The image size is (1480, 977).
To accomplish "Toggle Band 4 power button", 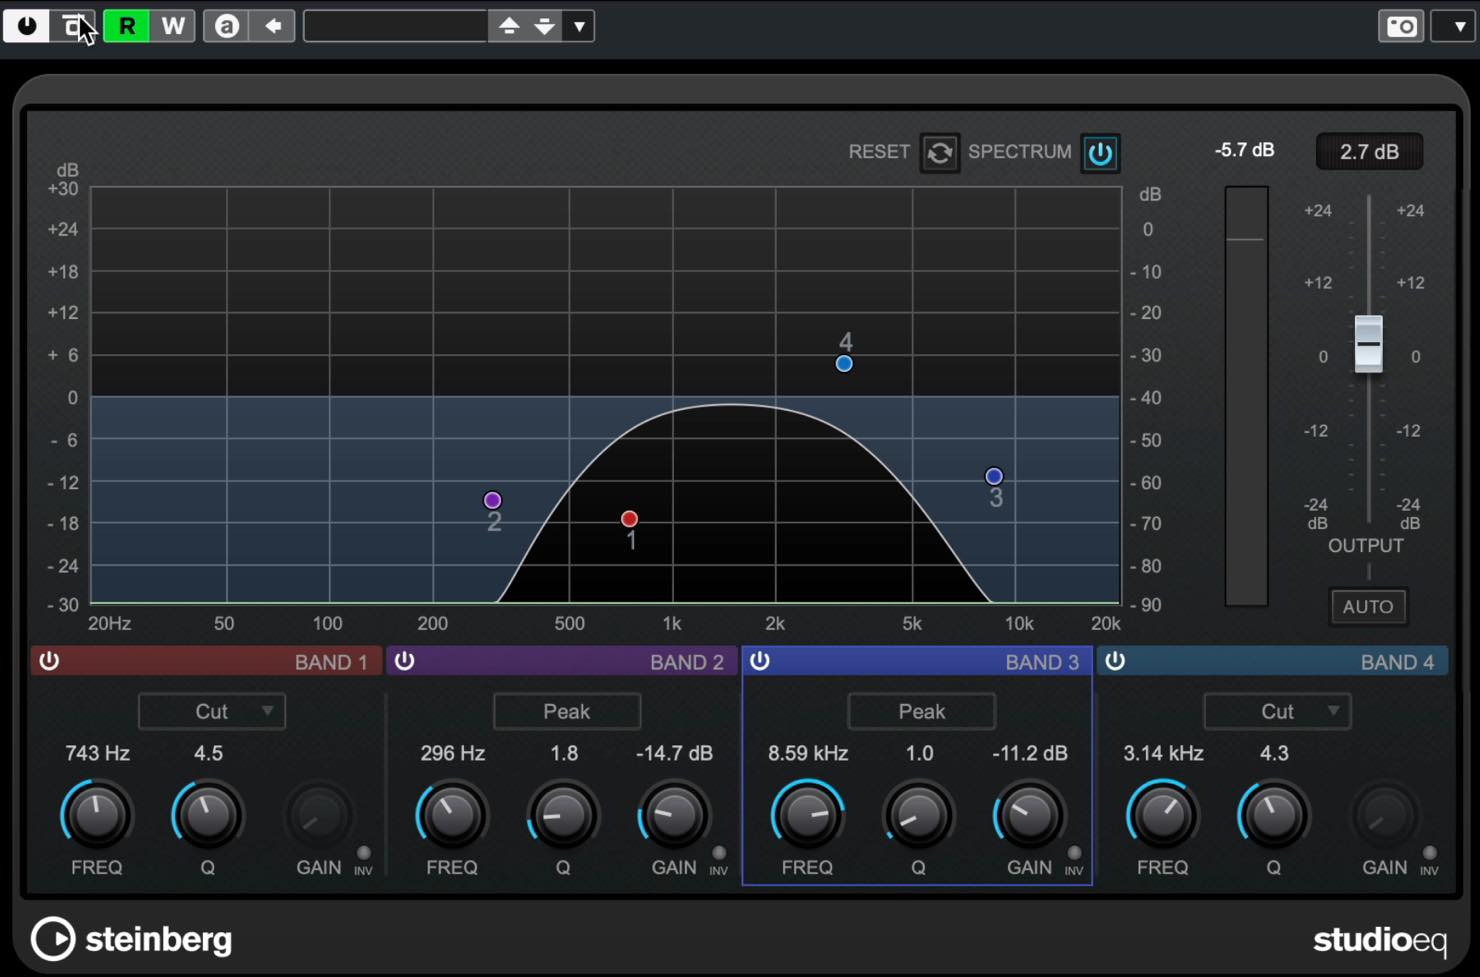I will [x=1115, y=661].
